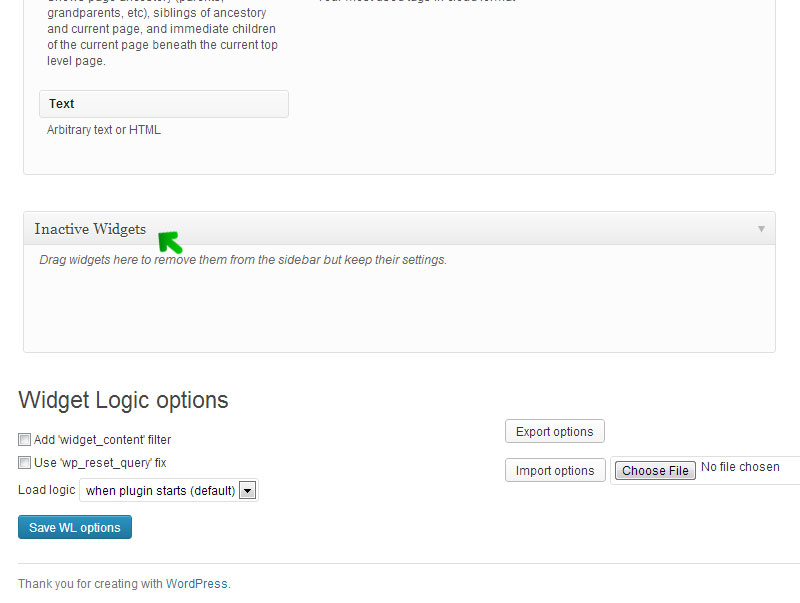Follow the WordPress footer link

click(196, 584)
